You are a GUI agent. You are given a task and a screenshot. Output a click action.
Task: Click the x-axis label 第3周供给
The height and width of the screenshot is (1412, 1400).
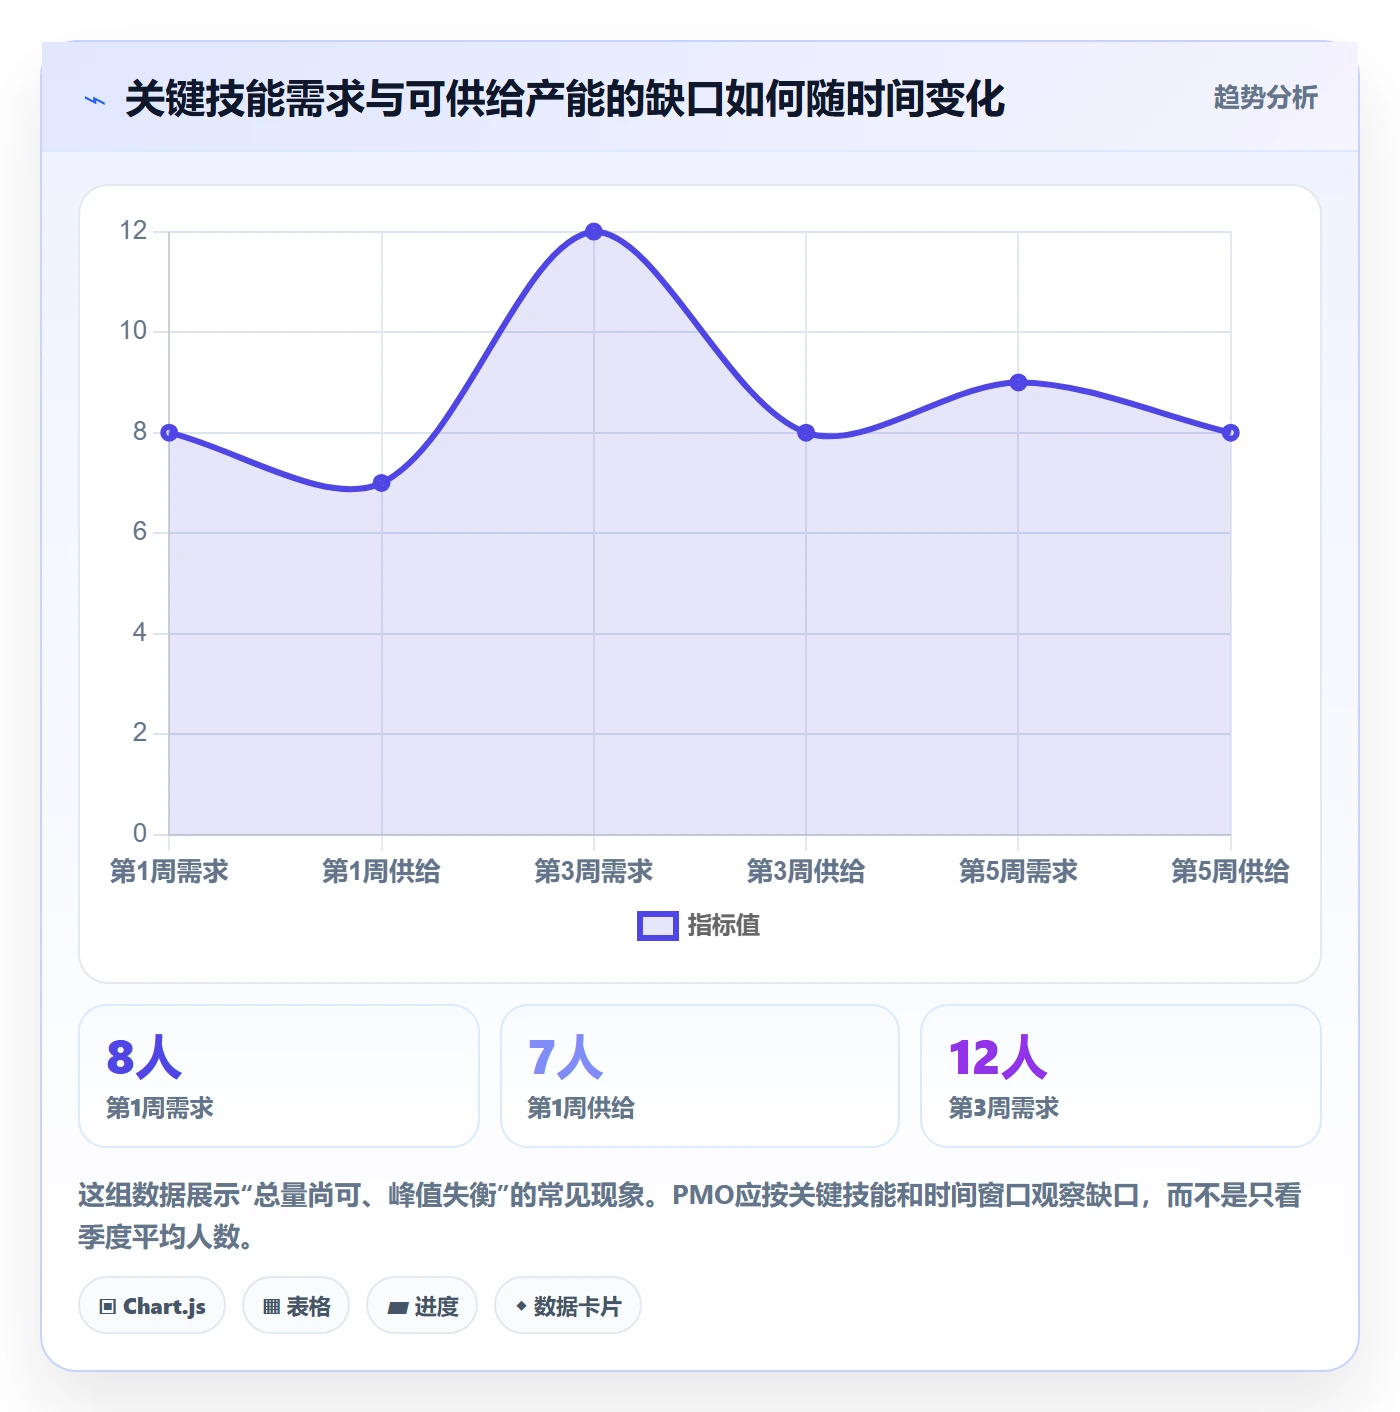pos(806,871)
